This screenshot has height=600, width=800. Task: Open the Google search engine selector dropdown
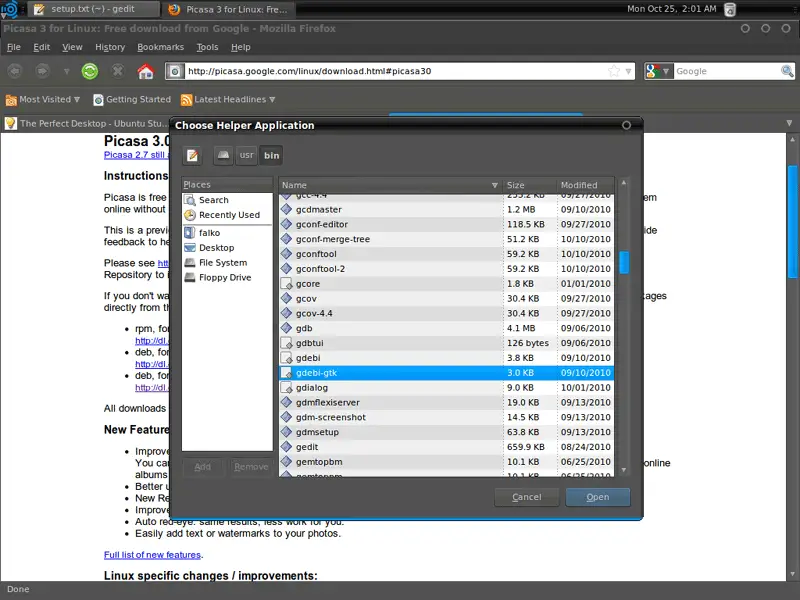coord(659,71)
